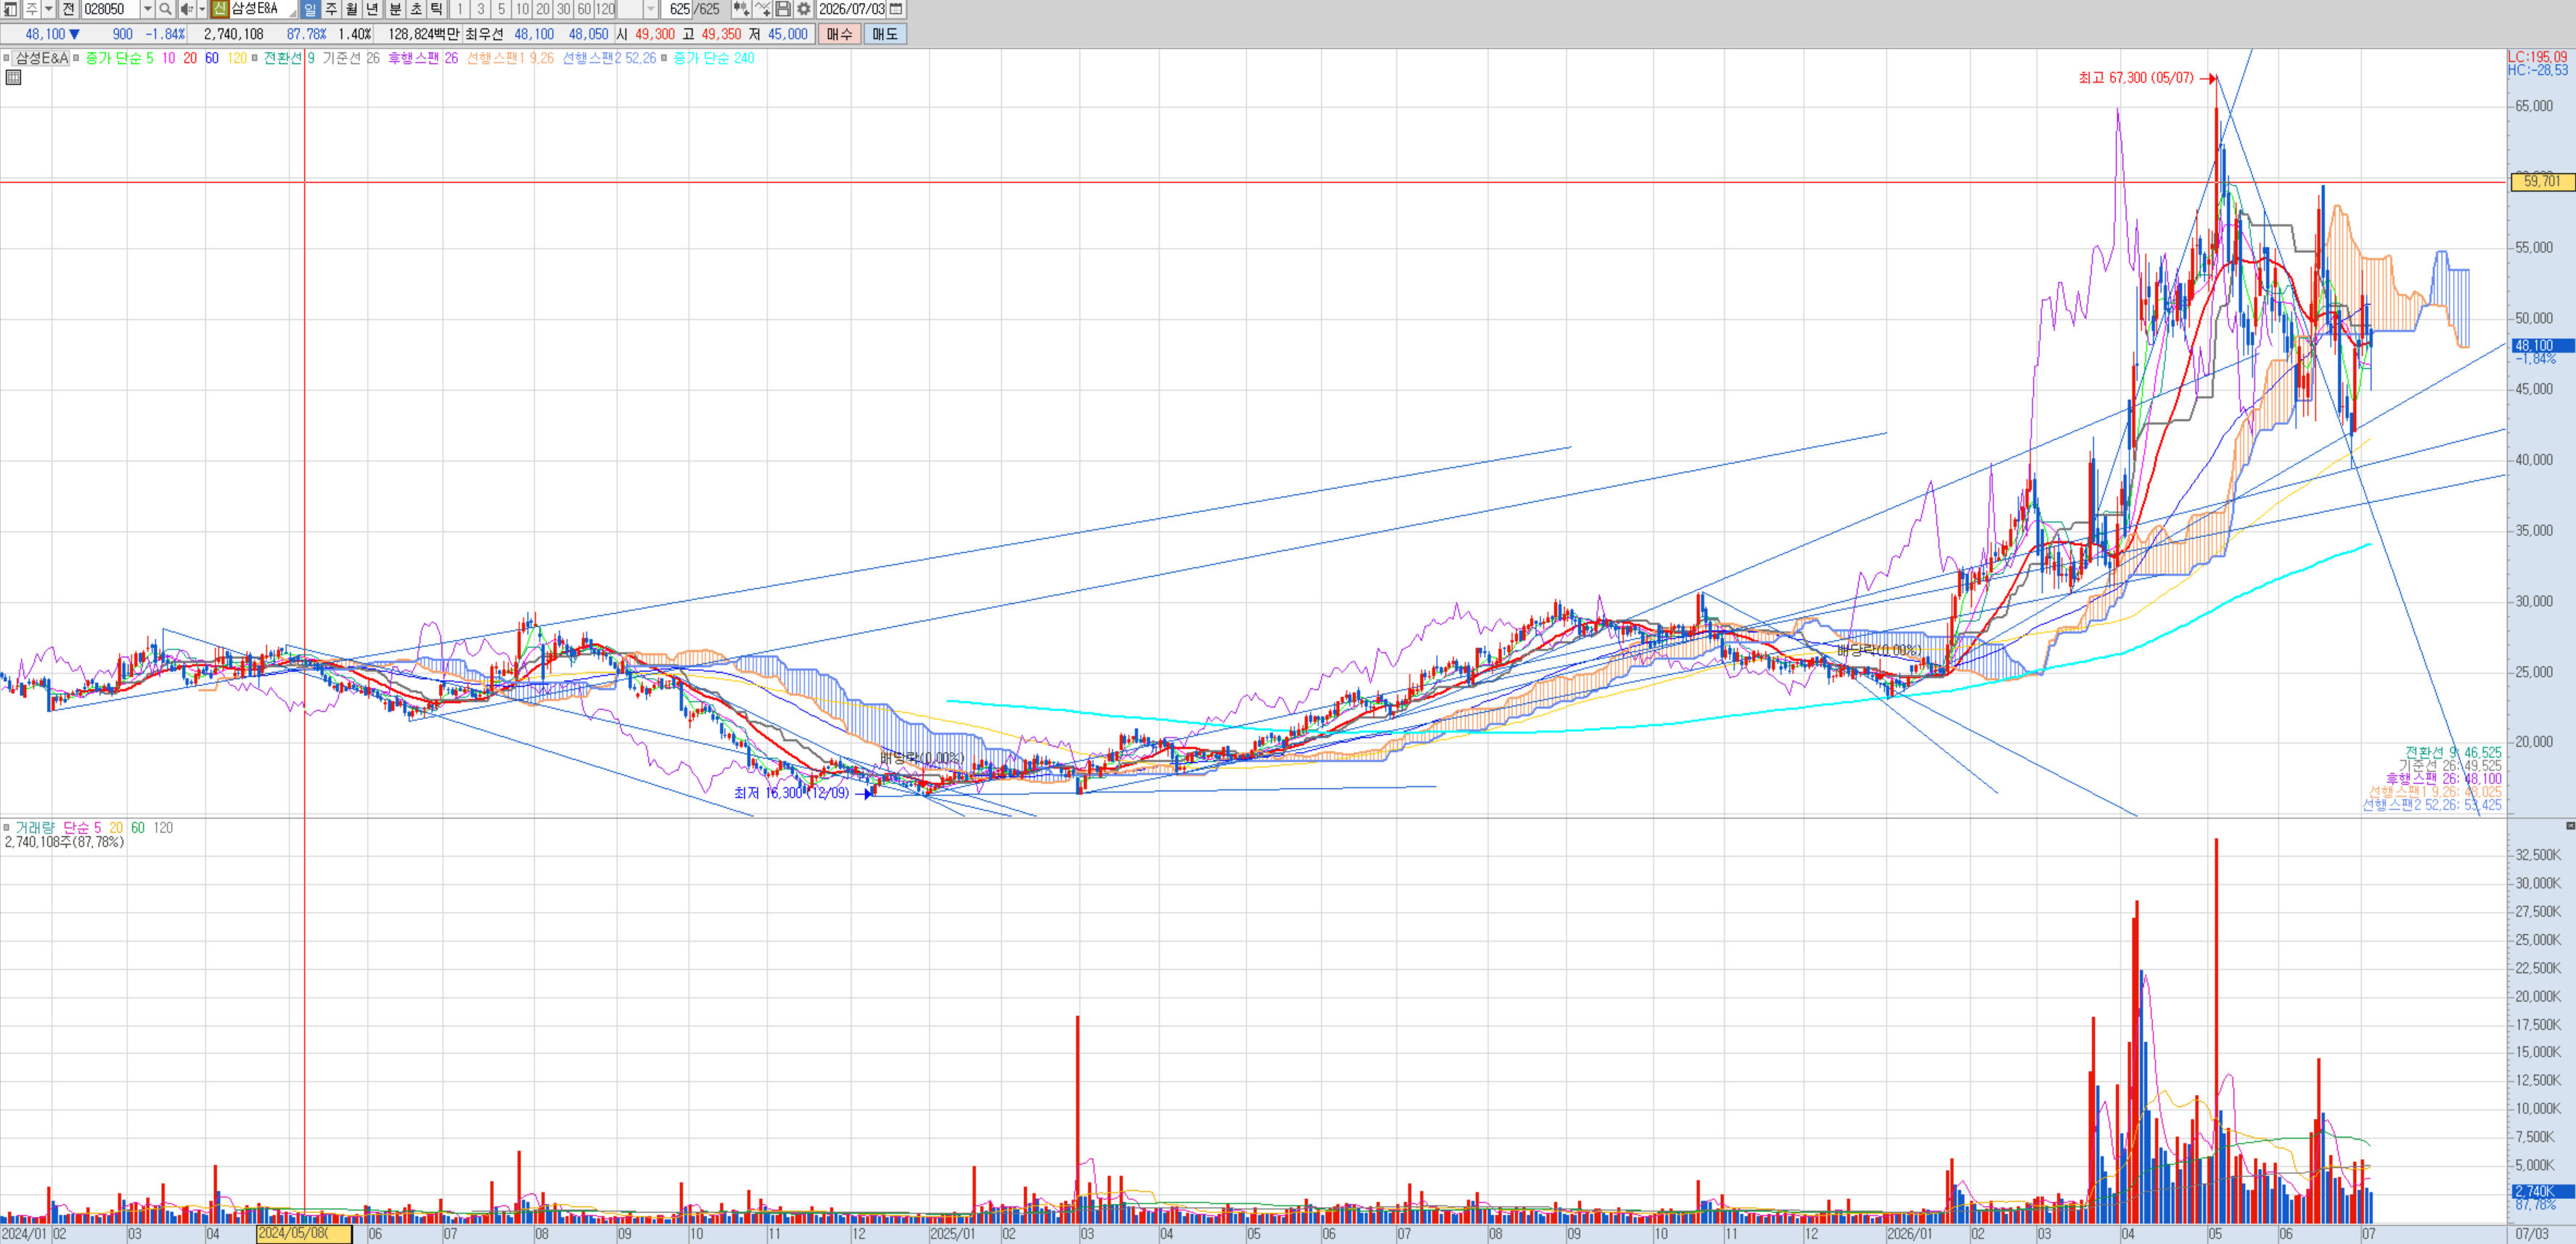Click the panel layout icon at toolbar start
The image size is (2576, 1244).
(x=10, y=9)
